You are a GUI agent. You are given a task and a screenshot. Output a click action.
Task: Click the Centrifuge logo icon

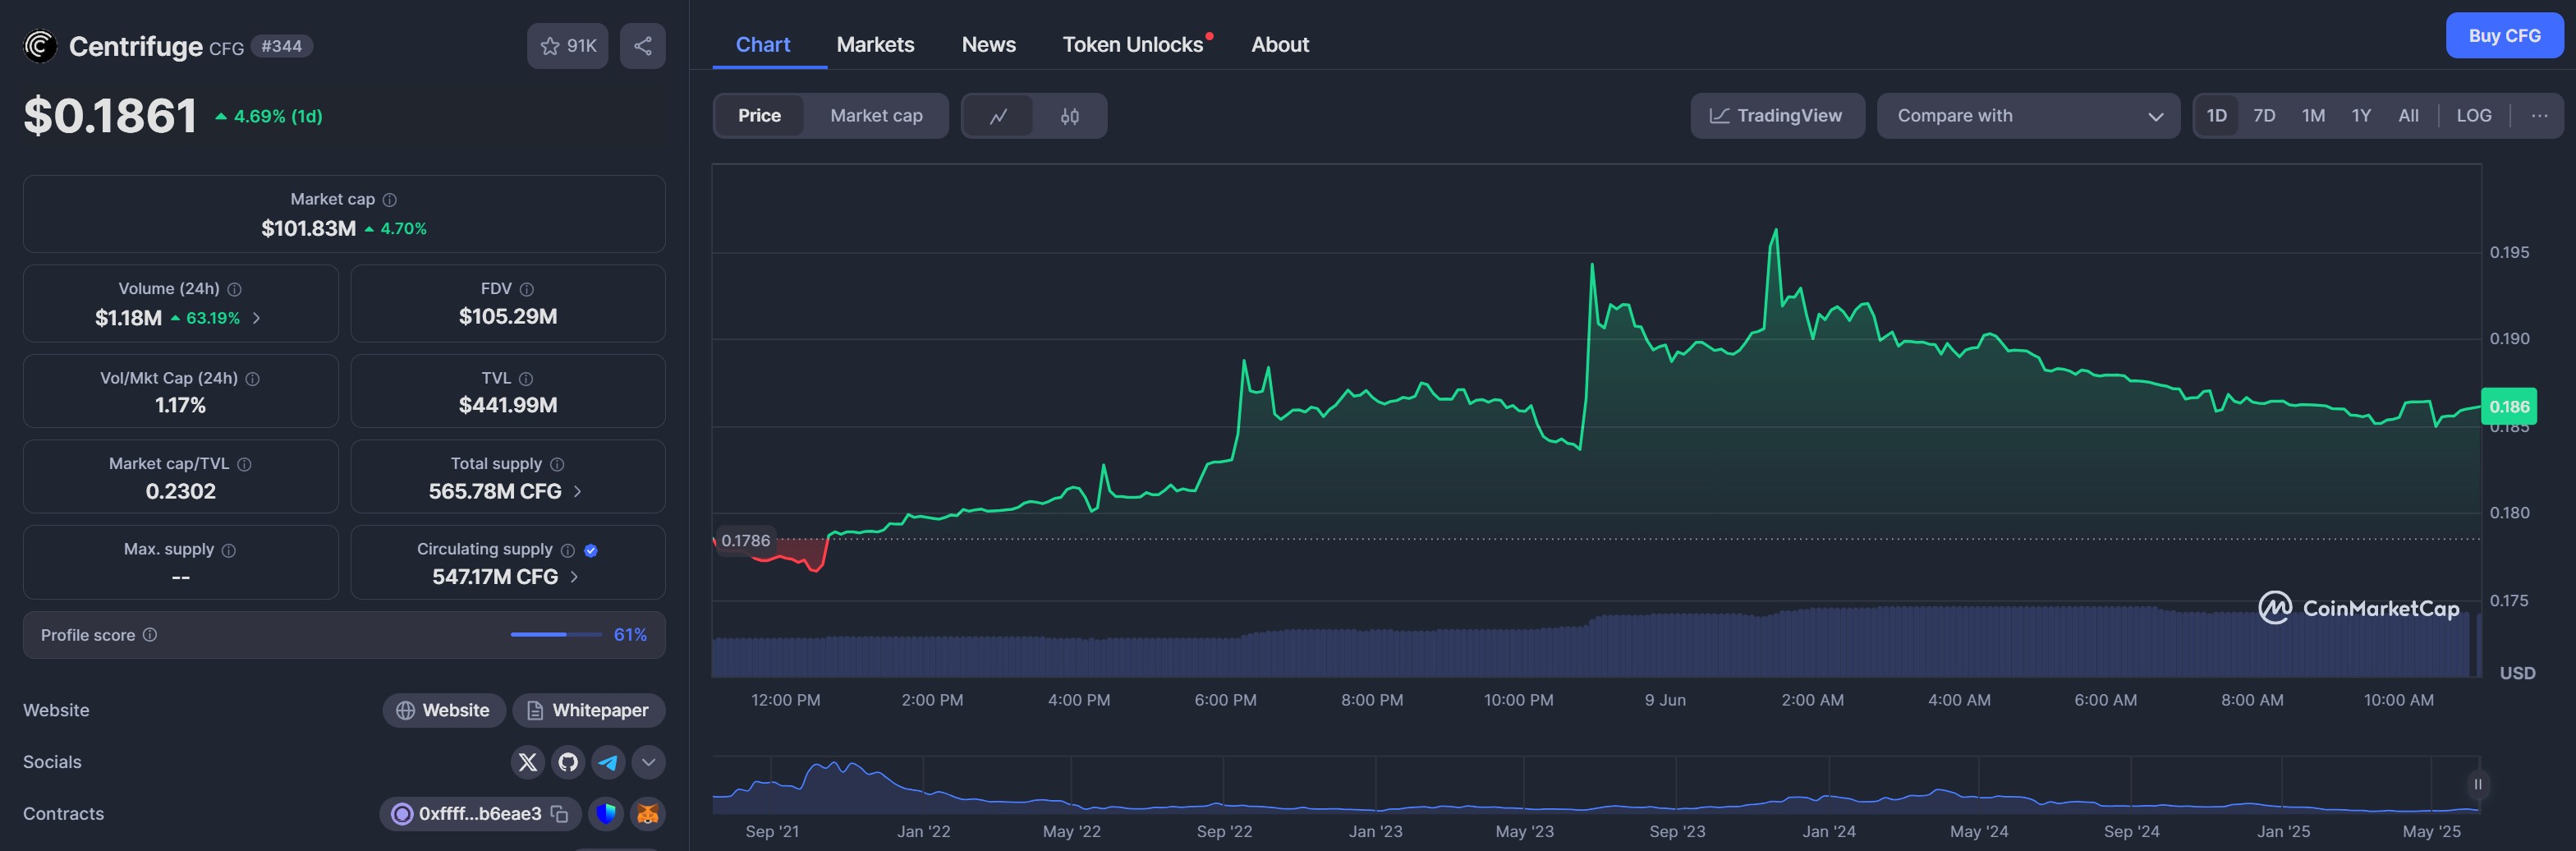[40, 46]
